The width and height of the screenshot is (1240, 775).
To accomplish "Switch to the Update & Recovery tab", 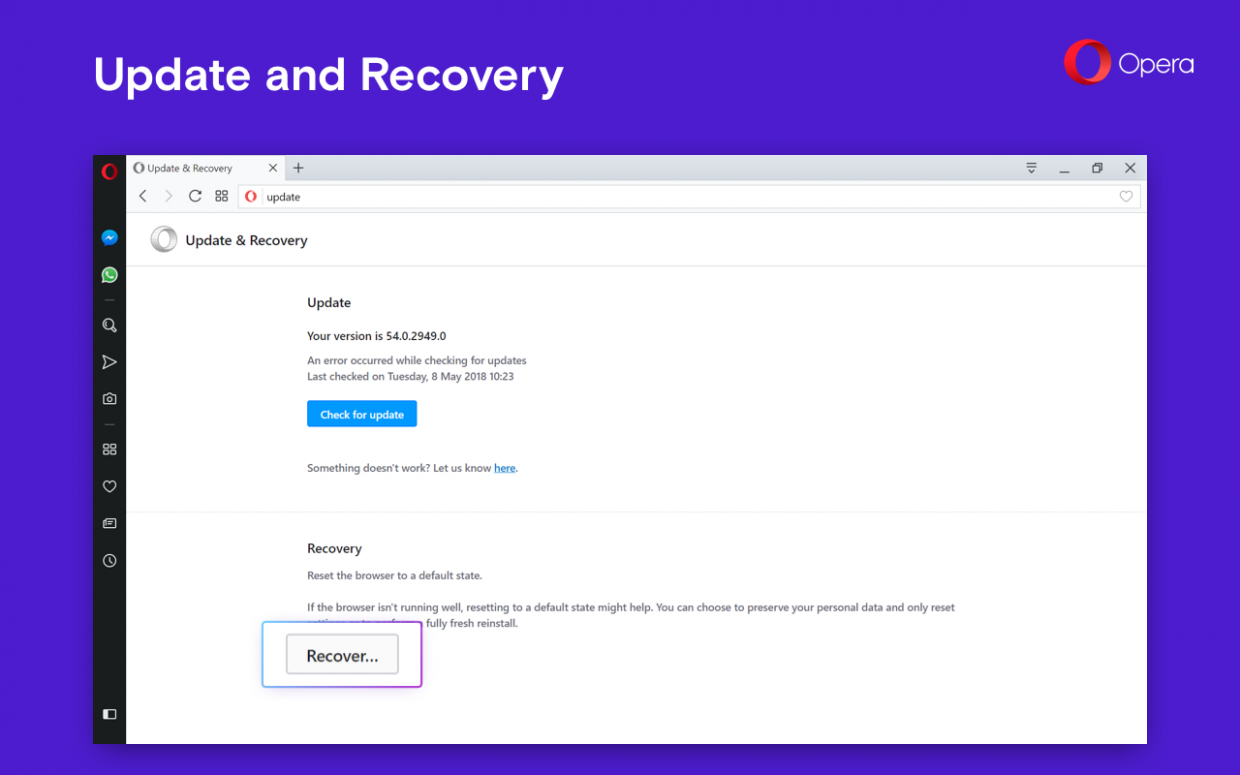I will 195,168.
